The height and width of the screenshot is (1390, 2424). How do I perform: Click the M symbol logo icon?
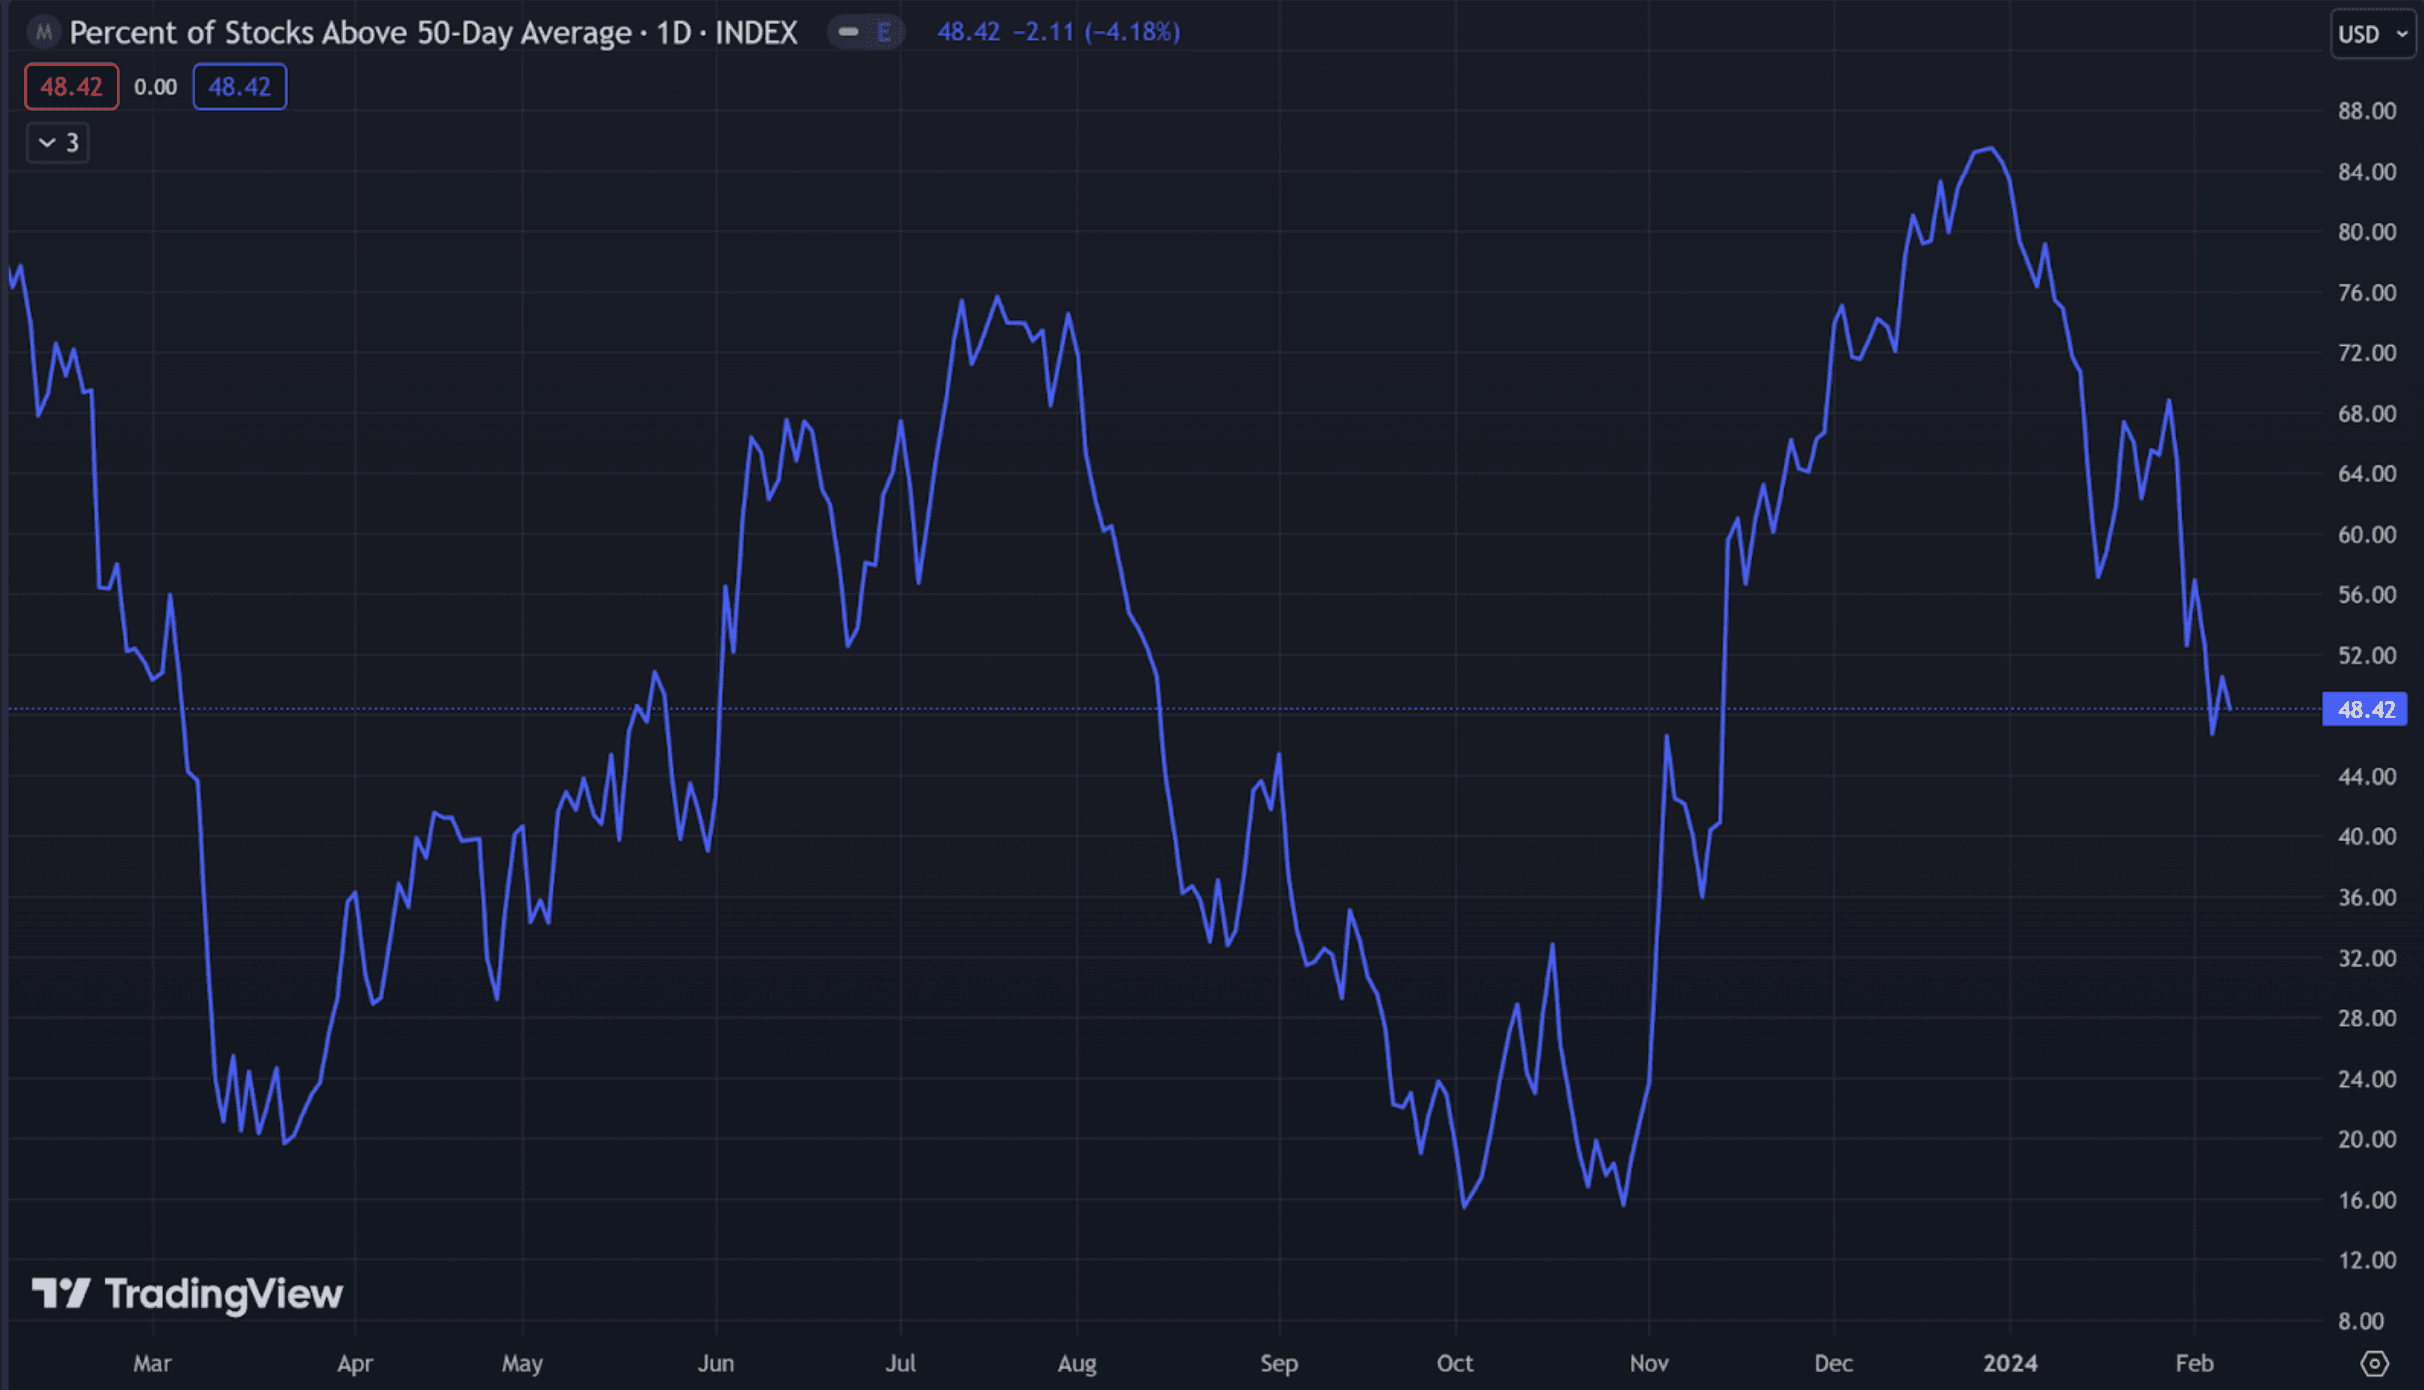43,33
